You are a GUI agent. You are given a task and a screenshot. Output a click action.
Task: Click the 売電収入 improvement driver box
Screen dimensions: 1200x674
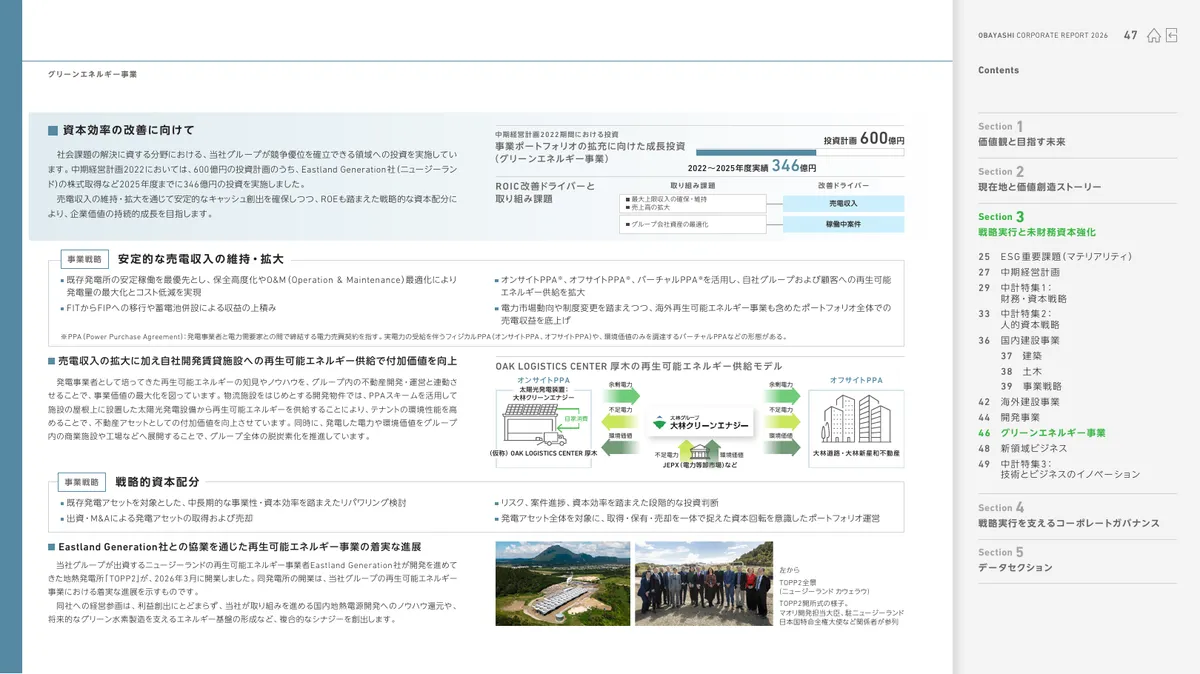tap(843, 203)
